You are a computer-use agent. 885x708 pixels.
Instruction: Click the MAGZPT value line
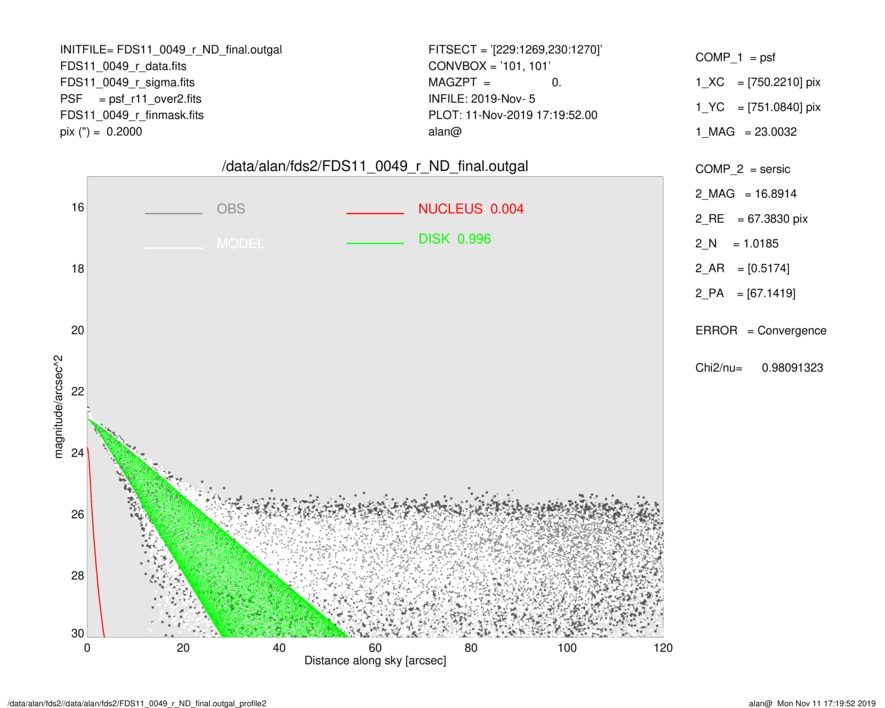click(494, 82)
